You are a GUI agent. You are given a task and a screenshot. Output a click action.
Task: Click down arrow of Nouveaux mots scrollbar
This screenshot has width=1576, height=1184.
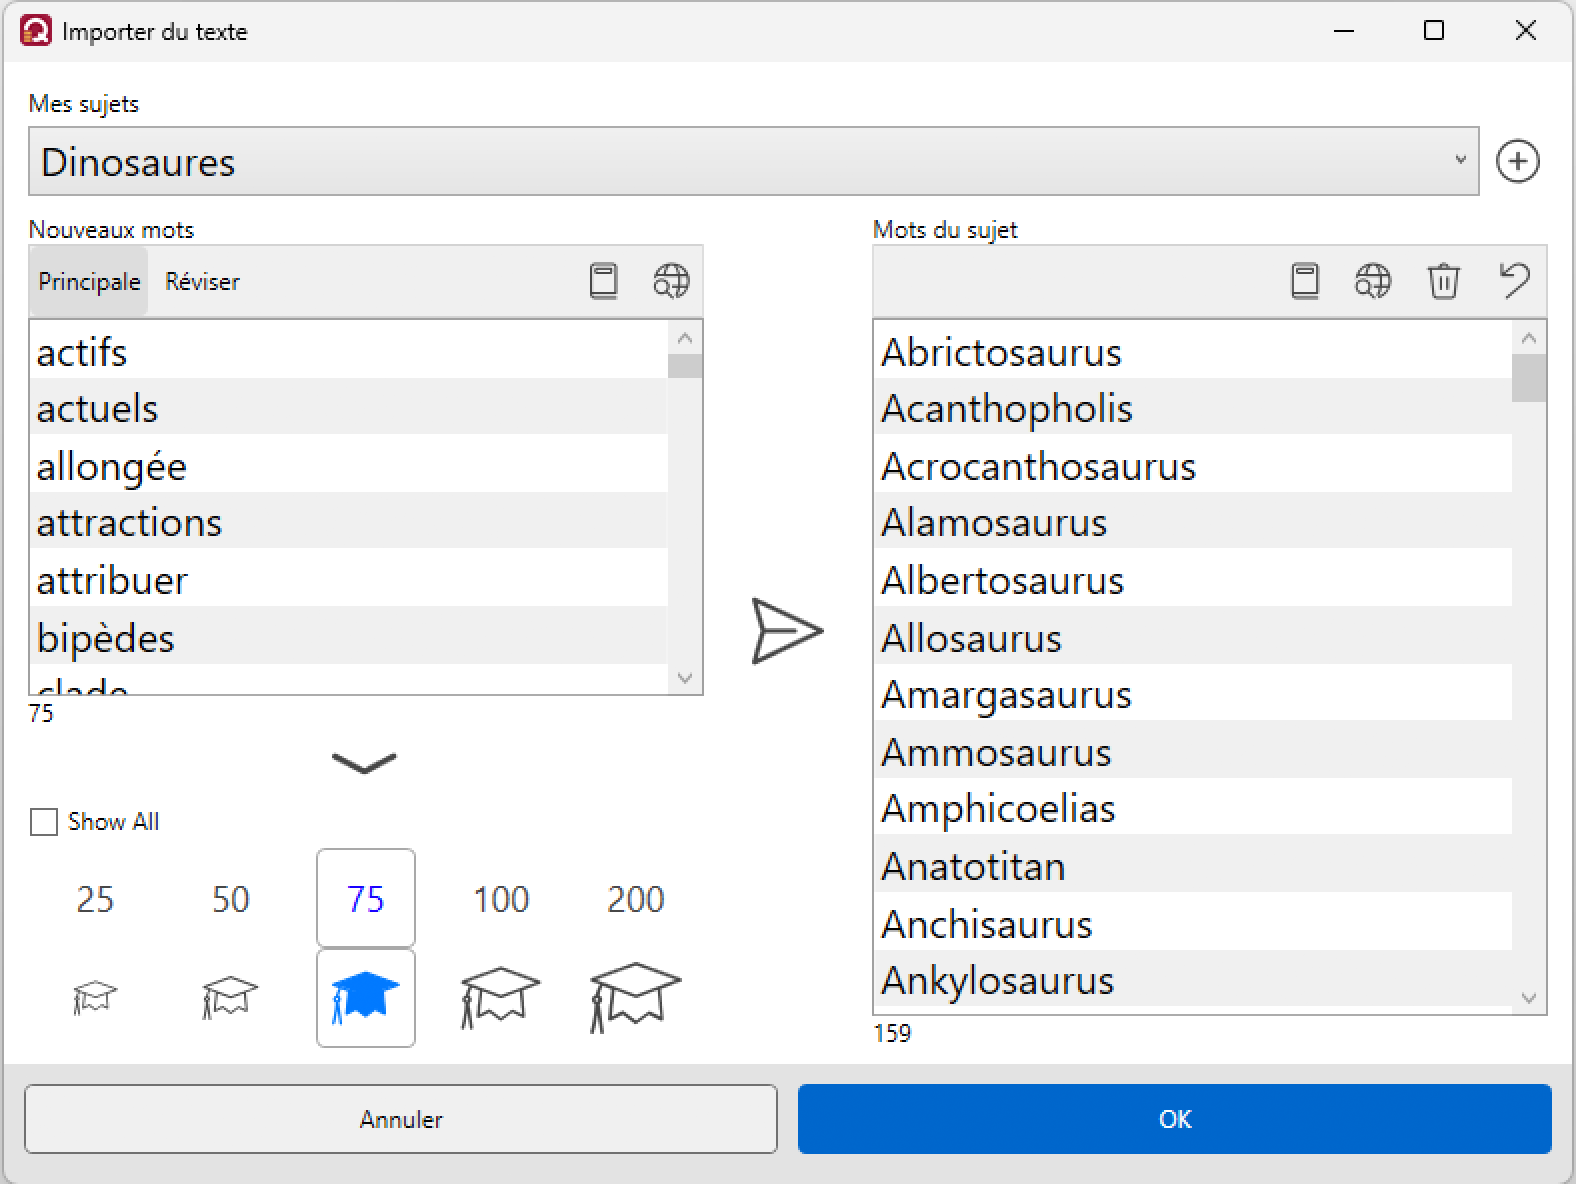pos(685,678)
